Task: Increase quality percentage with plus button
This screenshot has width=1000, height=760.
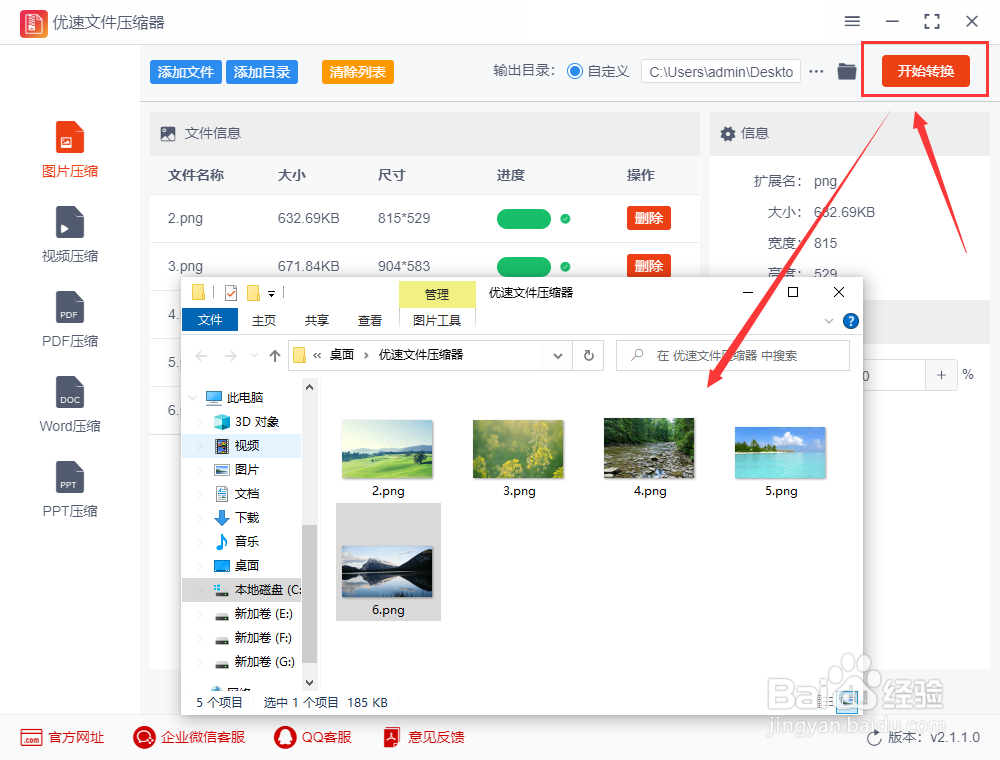Action: (941, 375)
